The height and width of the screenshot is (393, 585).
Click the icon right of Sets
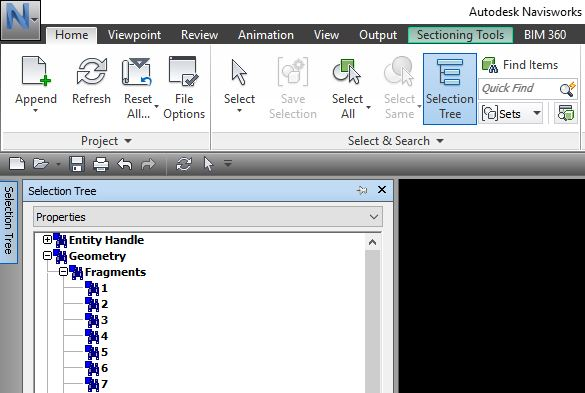pos(566,113)
